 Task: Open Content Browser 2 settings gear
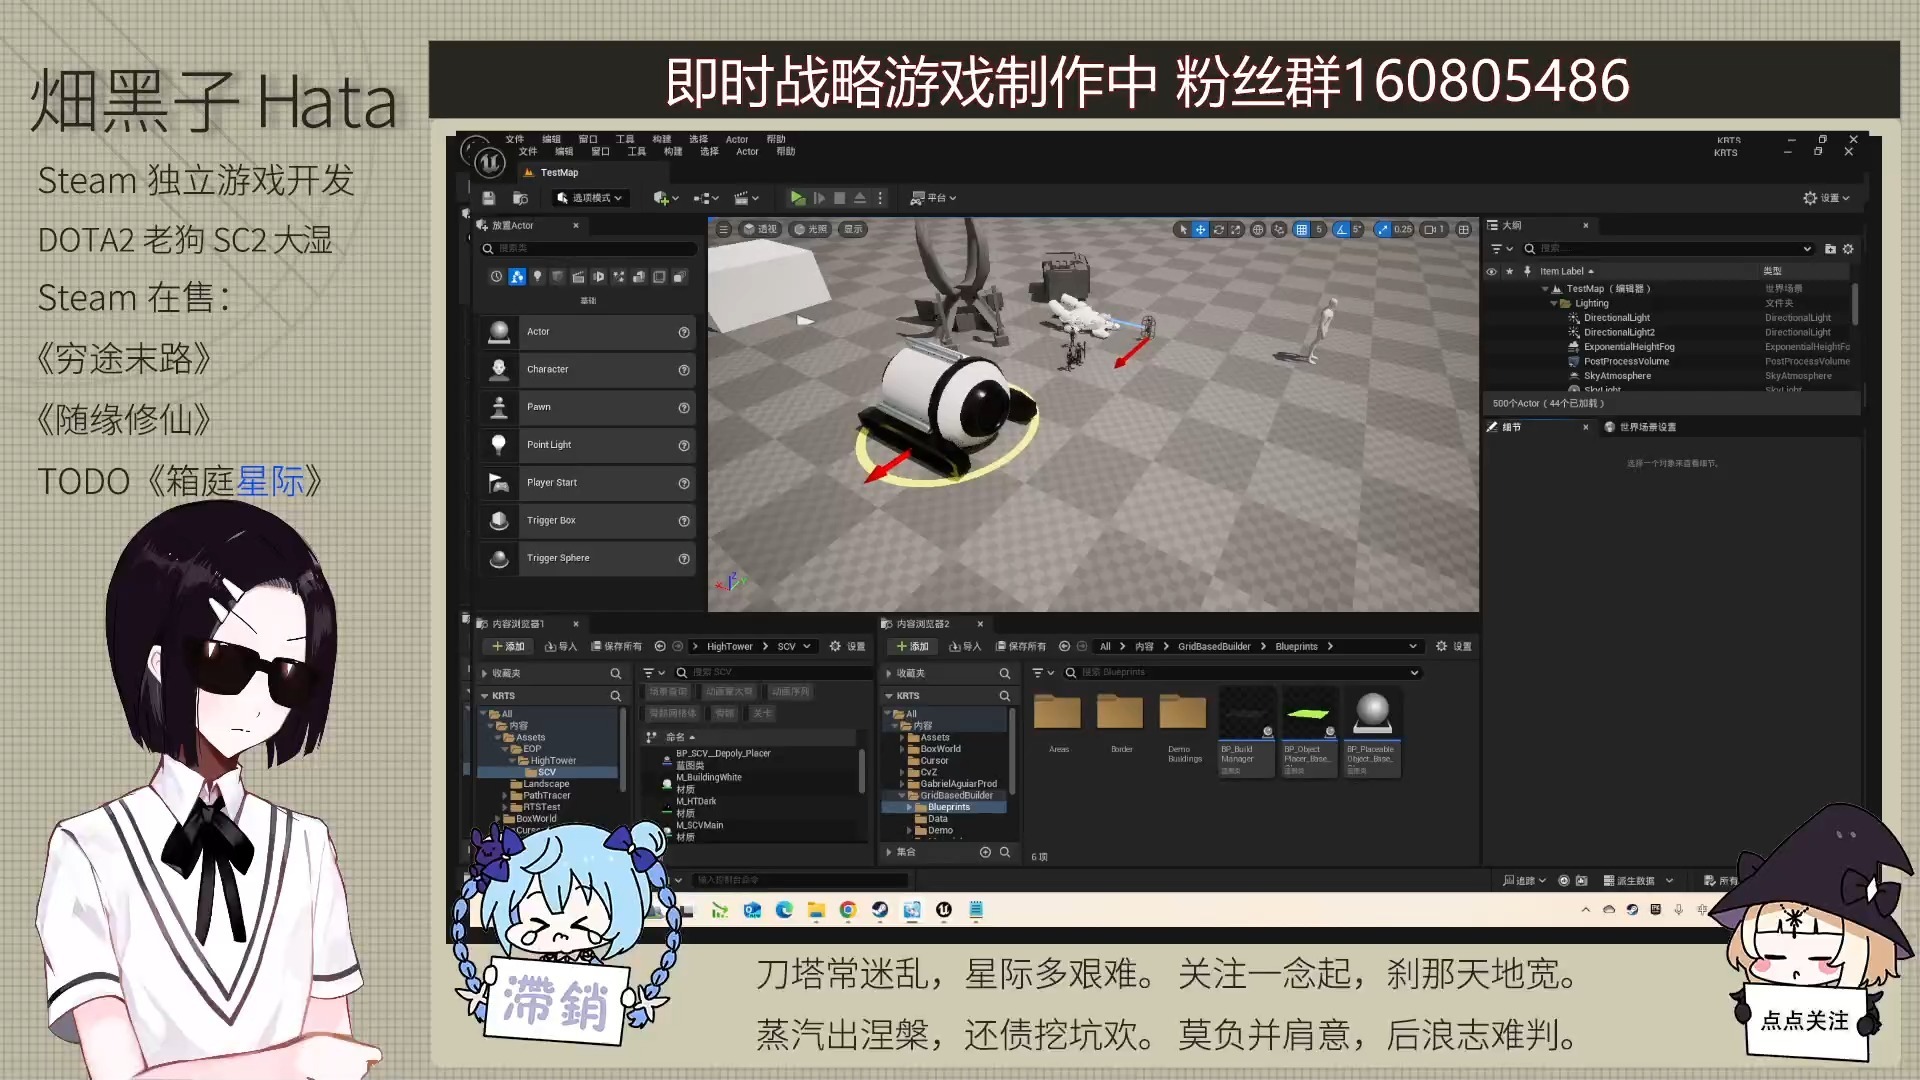1454,647
